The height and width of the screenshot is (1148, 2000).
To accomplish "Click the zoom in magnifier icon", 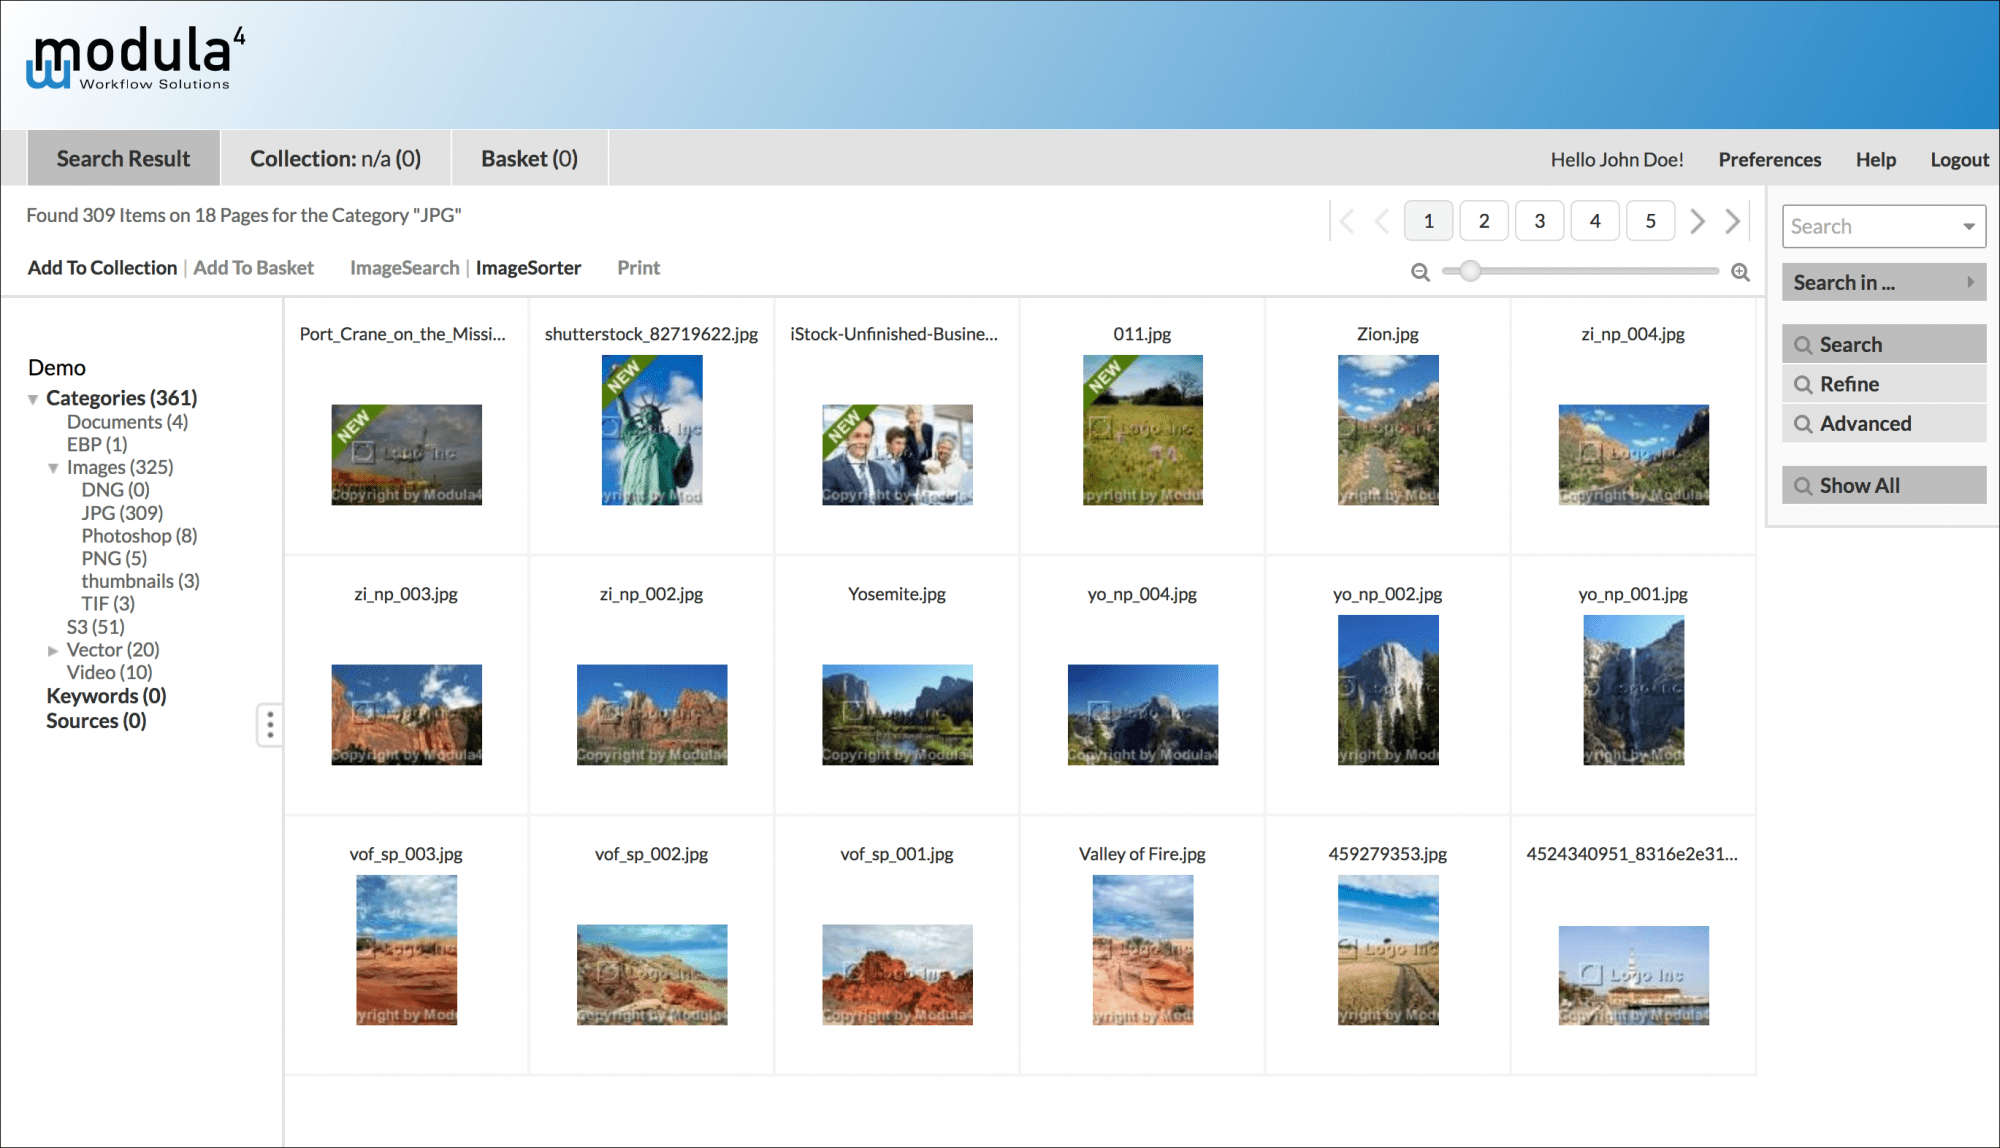I will 1740,272.
